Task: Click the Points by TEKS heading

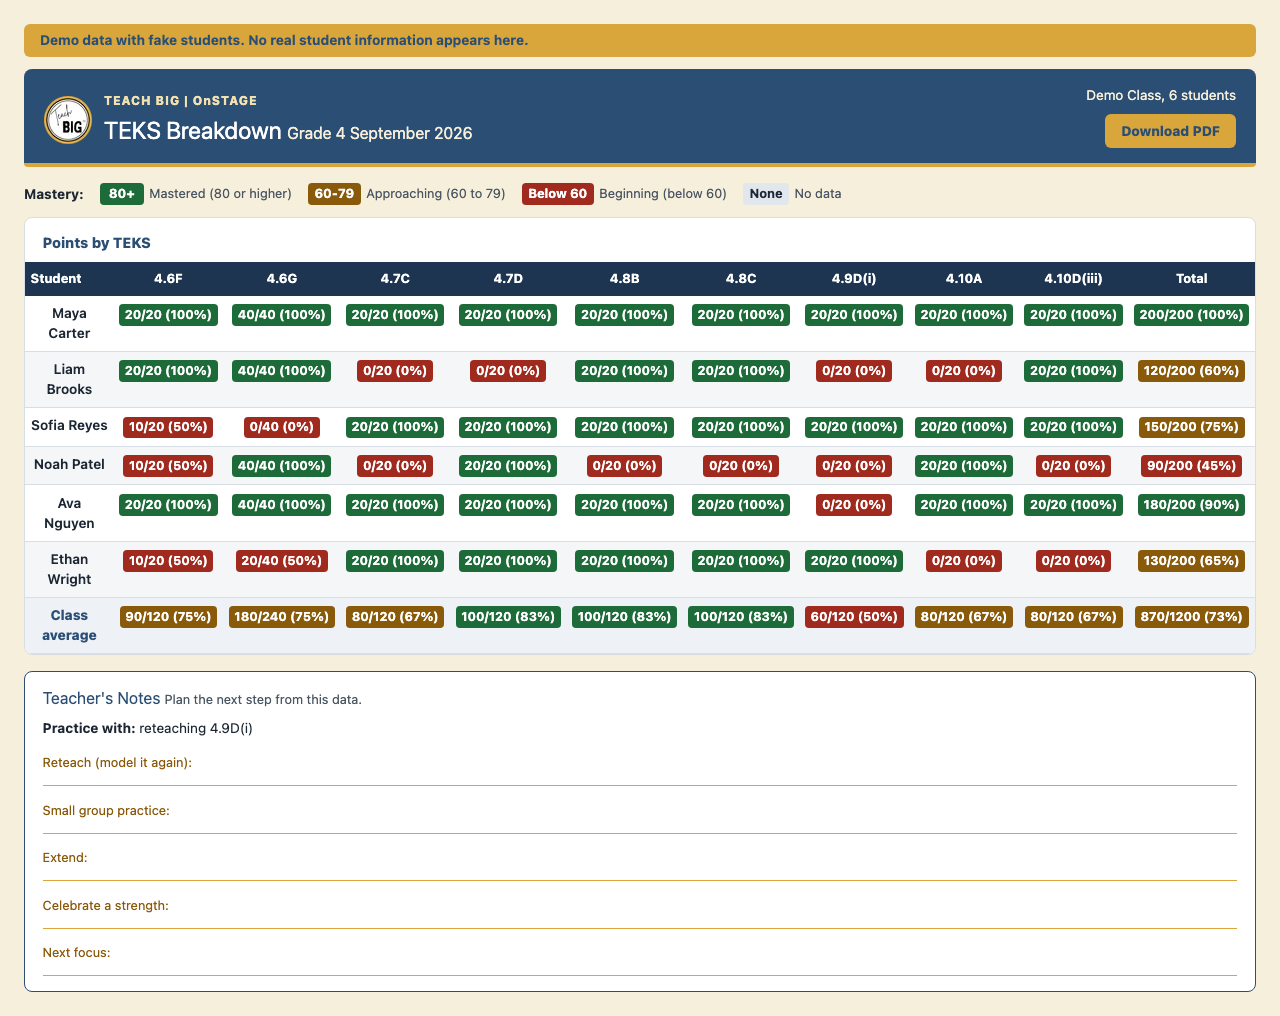Action: point(97,242)
